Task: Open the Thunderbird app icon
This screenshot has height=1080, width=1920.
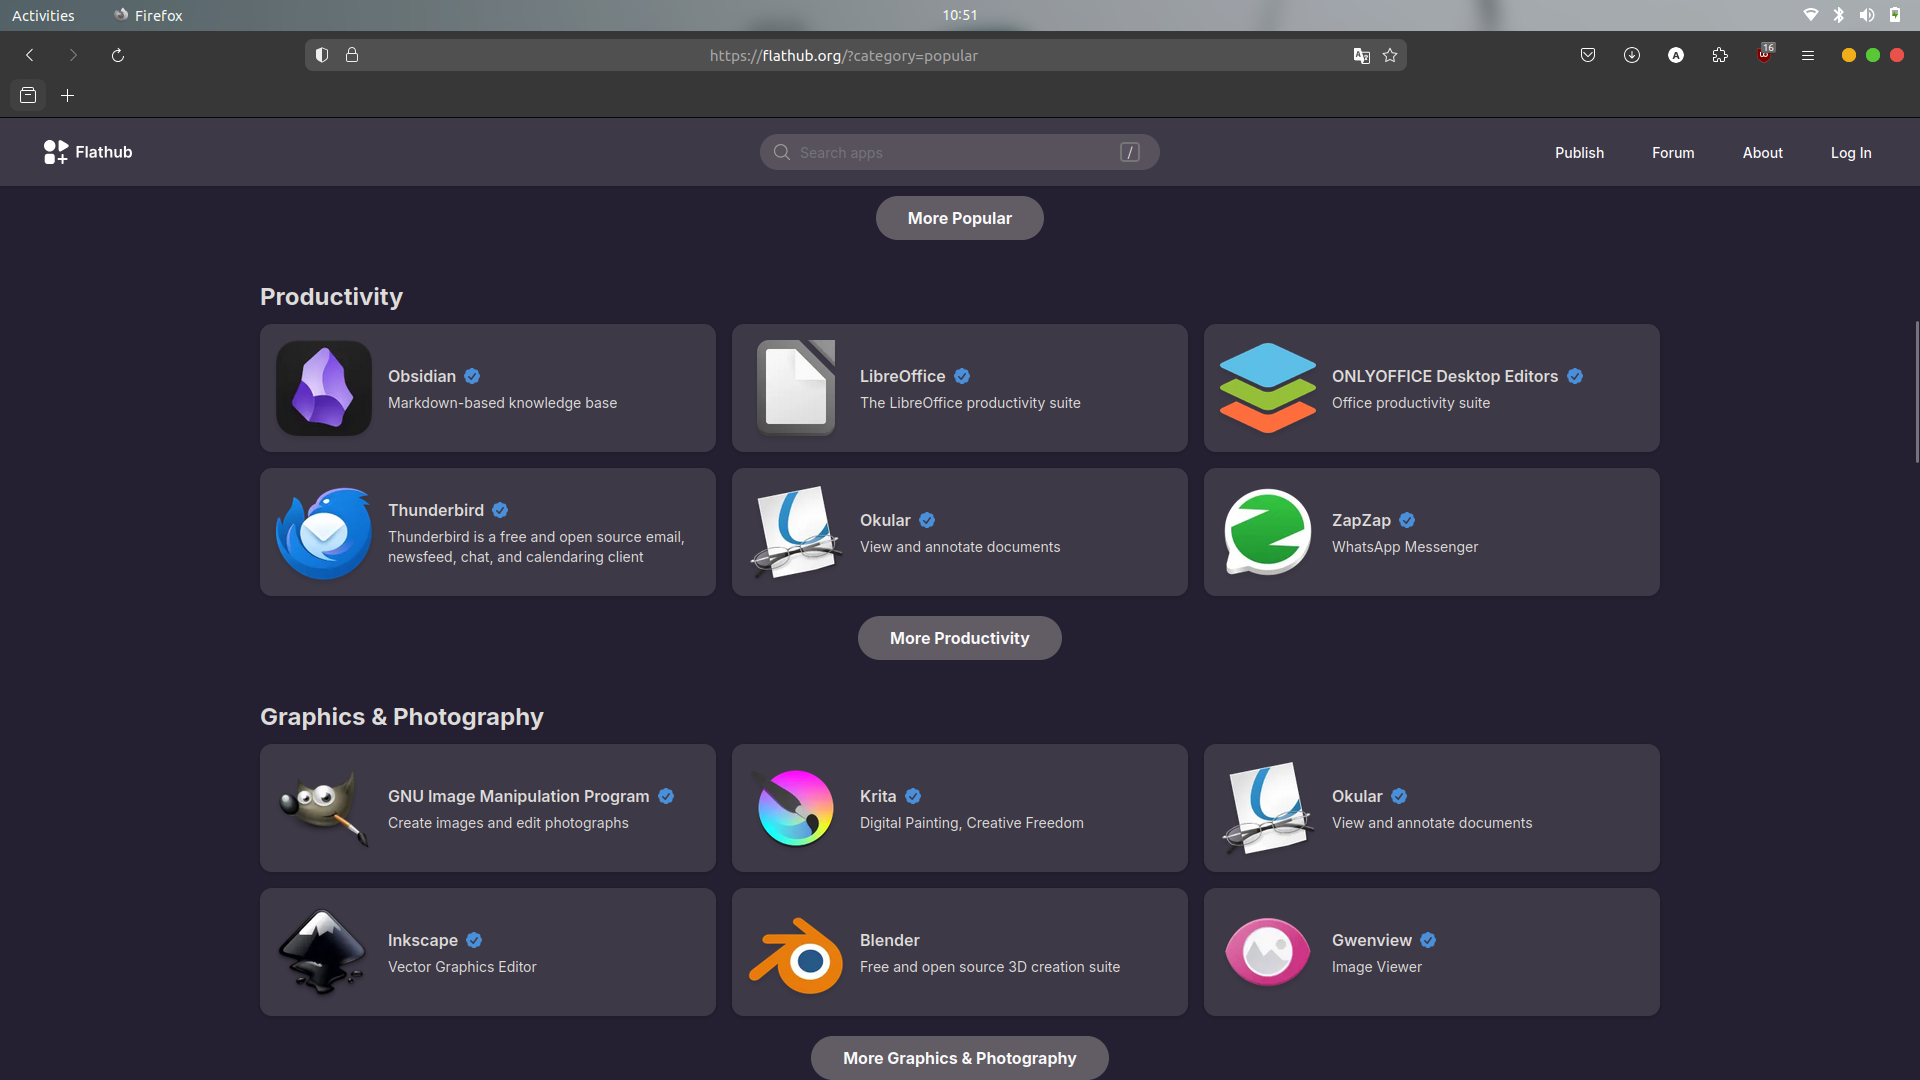Action: click(324, 532)
